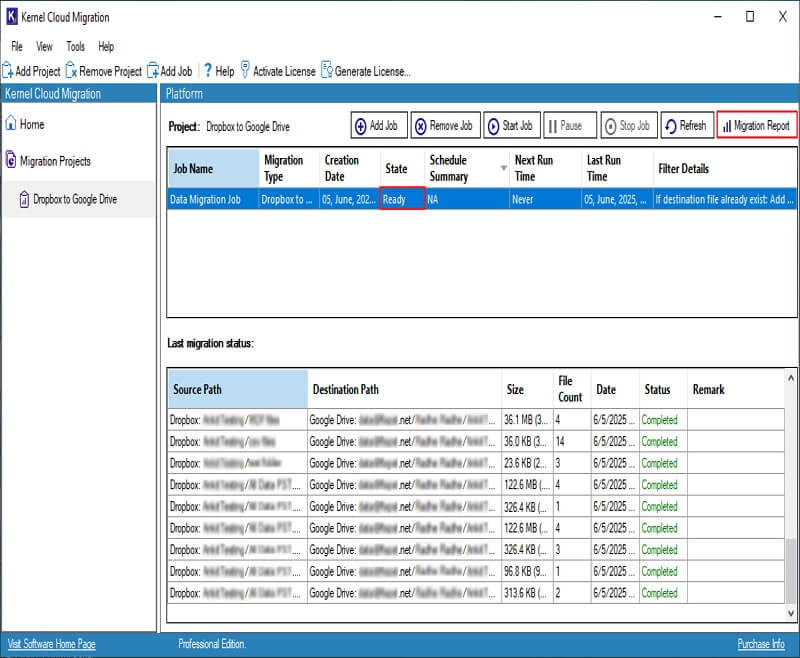The height and width of the screenshot is (658, 800).
Task: Click the Ready state cell
Action: (402, 199)
